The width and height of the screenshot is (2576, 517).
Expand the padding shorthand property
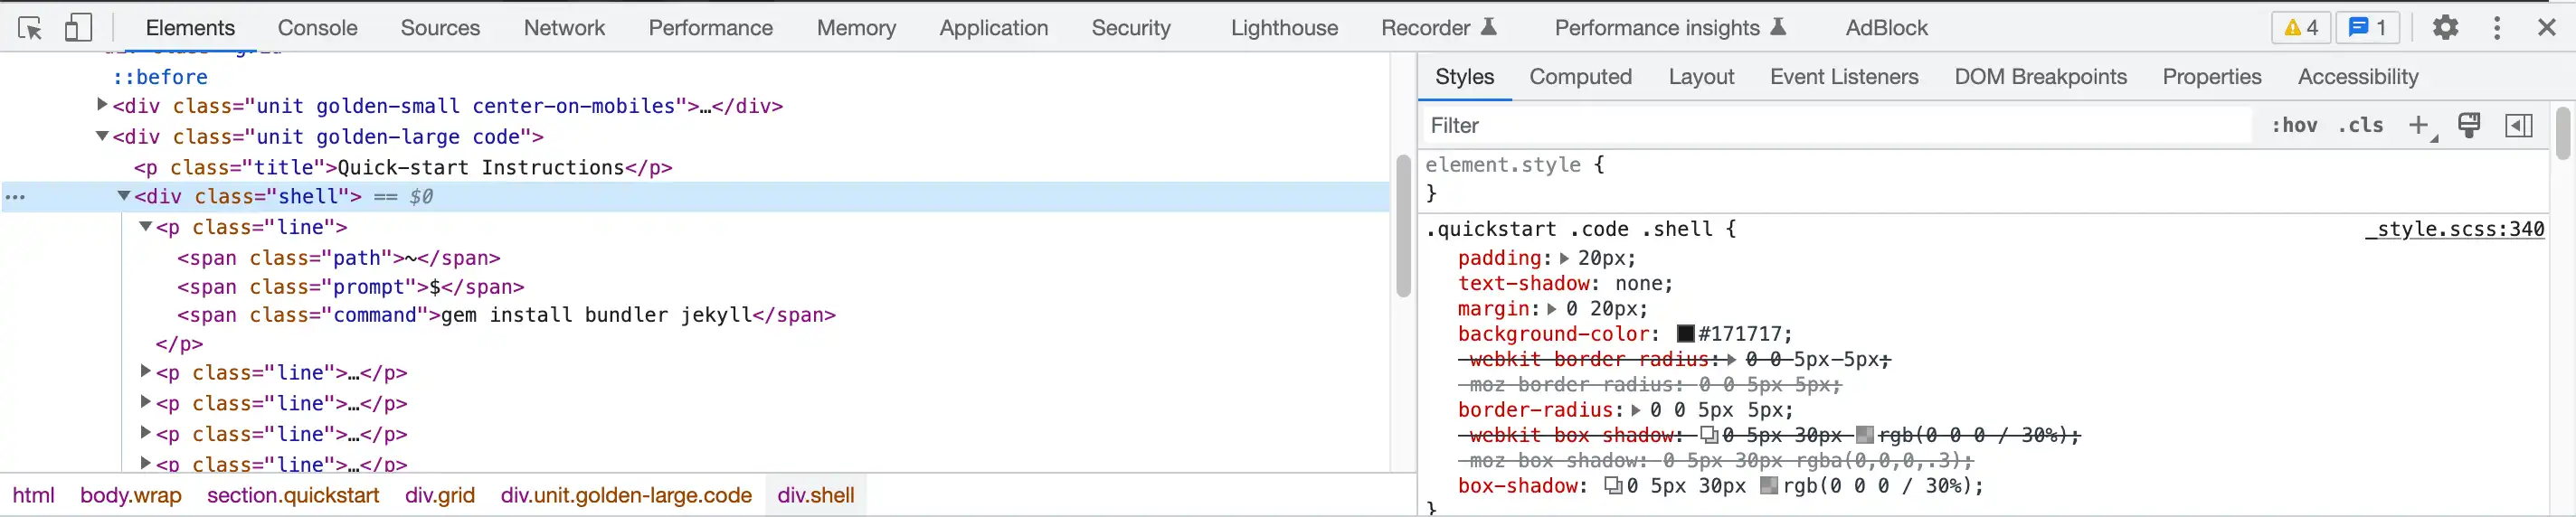1564,258
